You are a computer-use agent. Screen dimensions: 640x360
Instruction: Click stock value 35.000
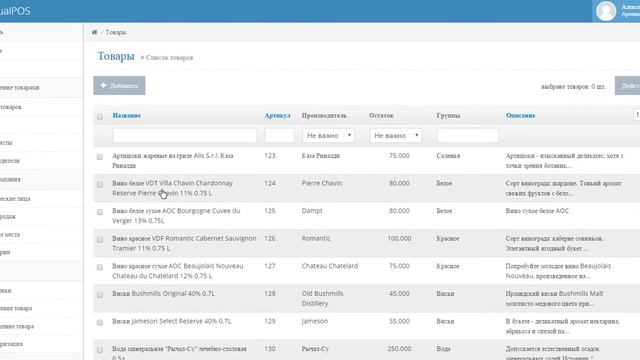pyautogui.click(x=399, y=321)
